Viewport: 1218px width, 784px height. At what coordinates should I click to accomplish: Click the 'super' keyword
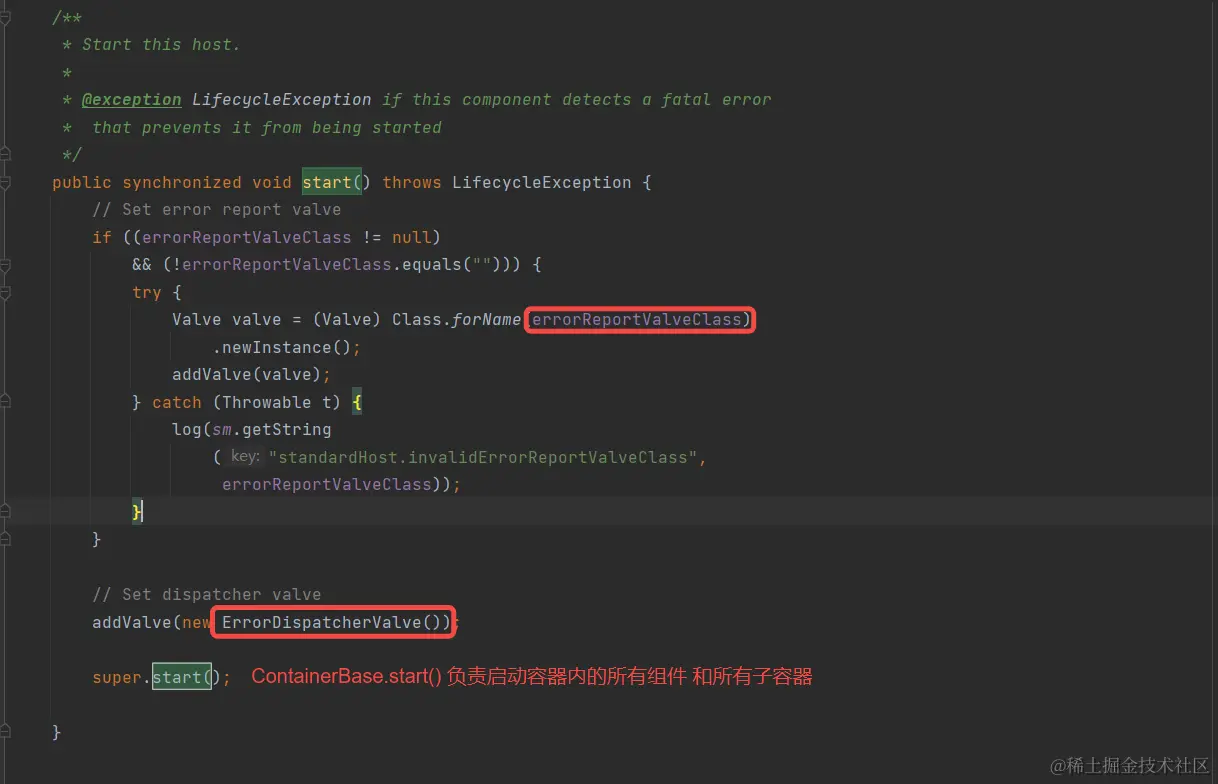tap(117, 678)
